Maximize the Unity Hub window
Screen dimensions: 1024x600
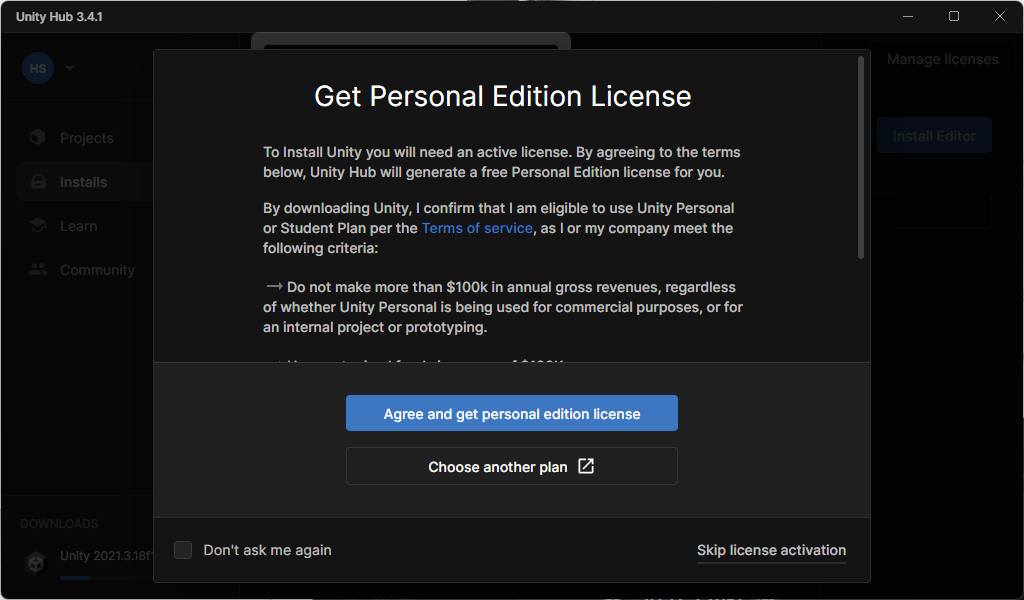pyautogui.click(x=954, y=16)
